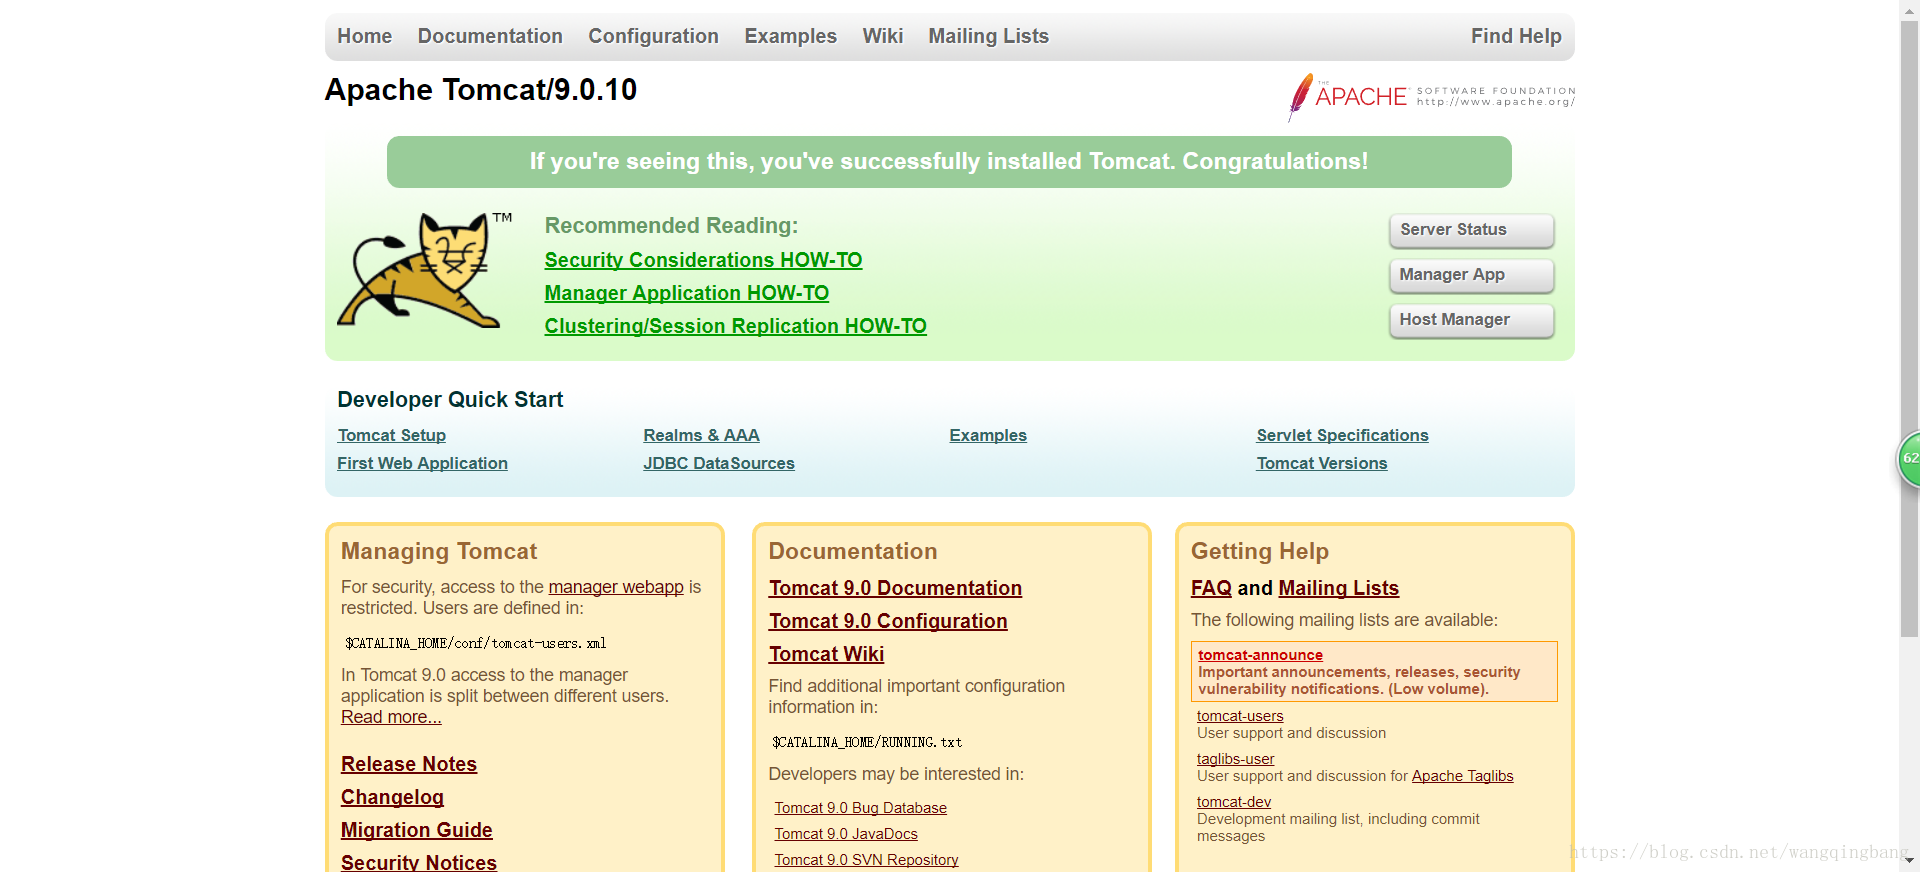Go to Configuration in the top nav
1920x872 pixels.
click(653, 36)
